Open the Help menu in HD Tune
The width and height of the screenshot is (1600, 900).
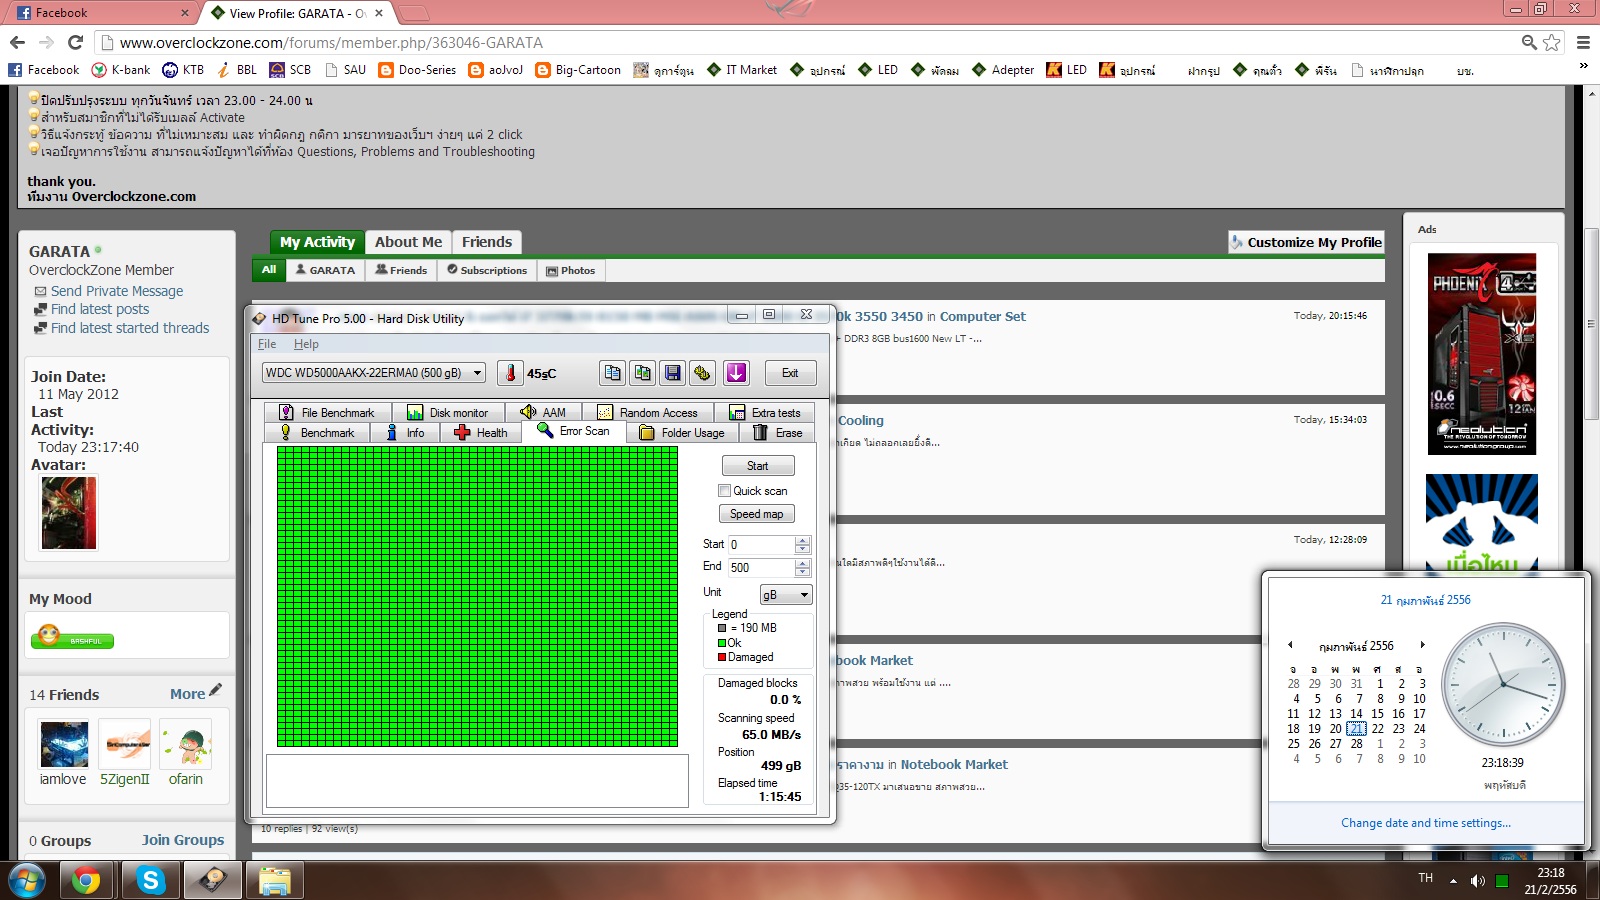(x=306, y=344)
